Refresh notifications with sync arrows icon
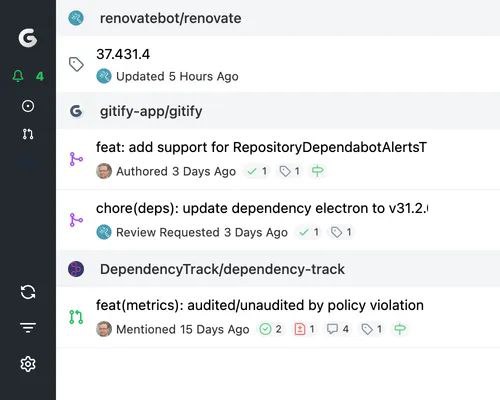This screenshot has height=400, width=500. (x=28, y=292)
